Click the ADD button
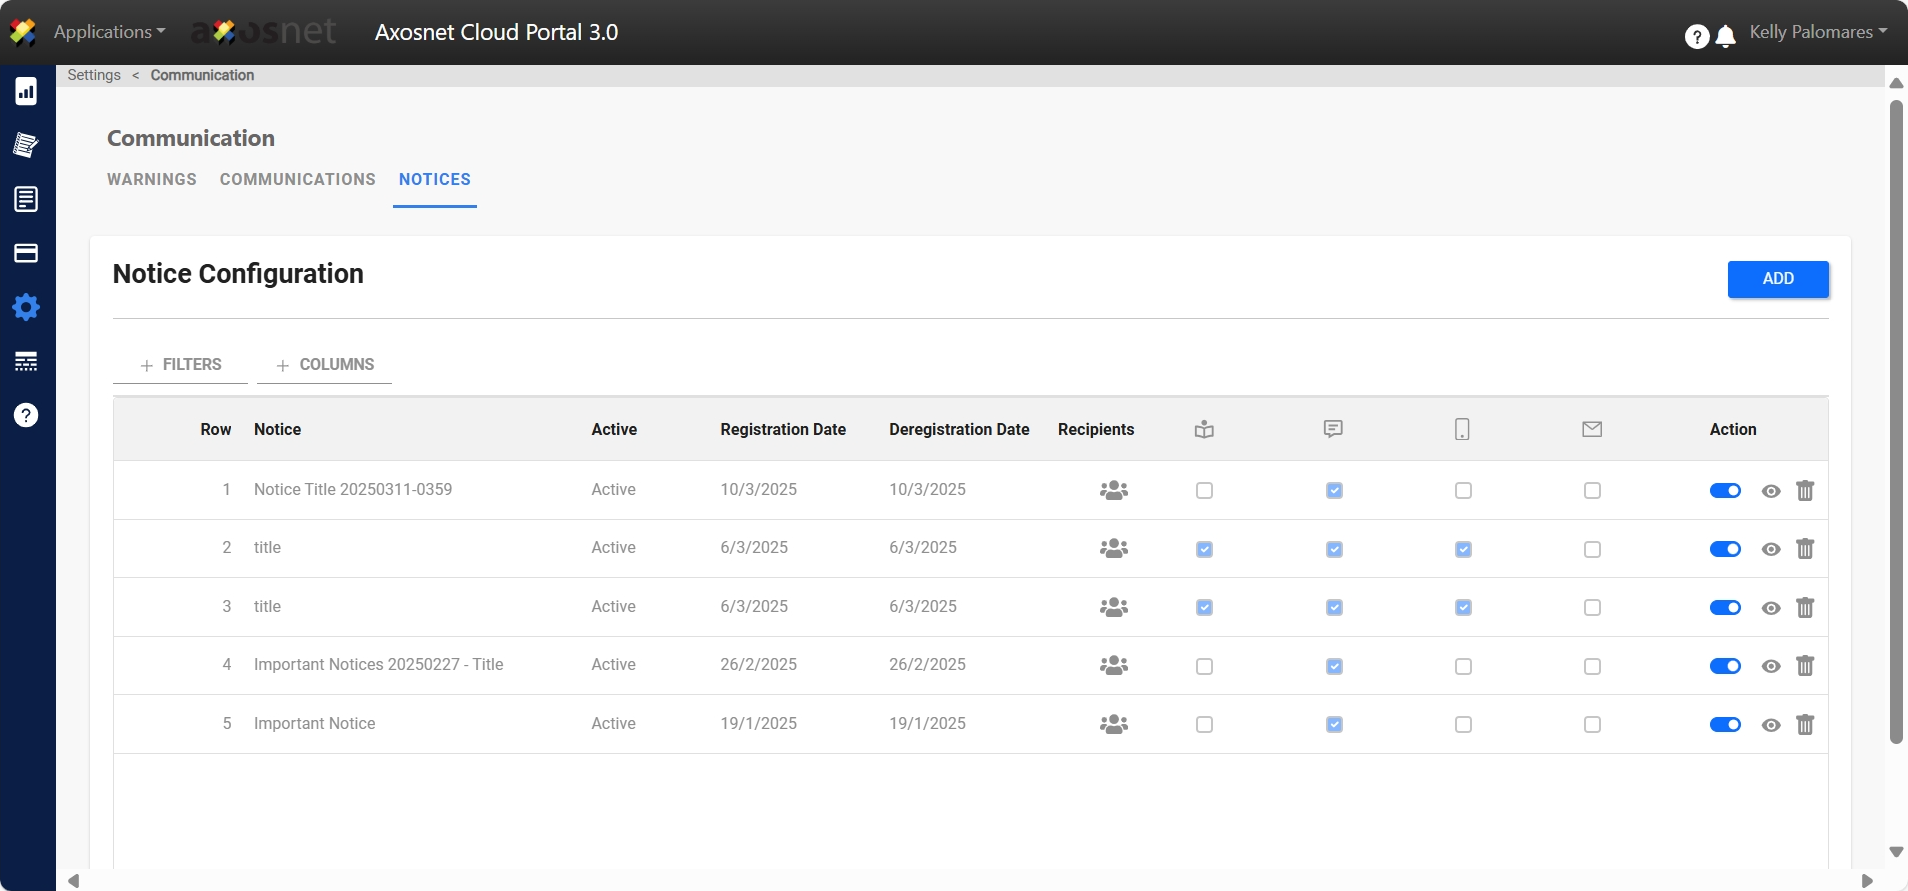The width and height of the screenshot is (1908, 891). click(x=1777, y=279)
